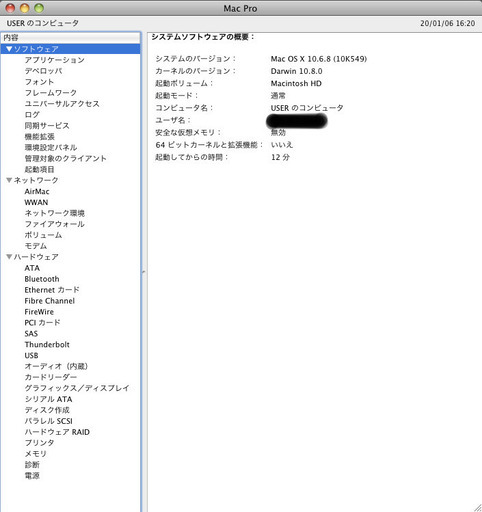Select プリンタ in the sidebar
This screenshot has width=482, height=512.
pyautogui.click(x=39, y=443)
